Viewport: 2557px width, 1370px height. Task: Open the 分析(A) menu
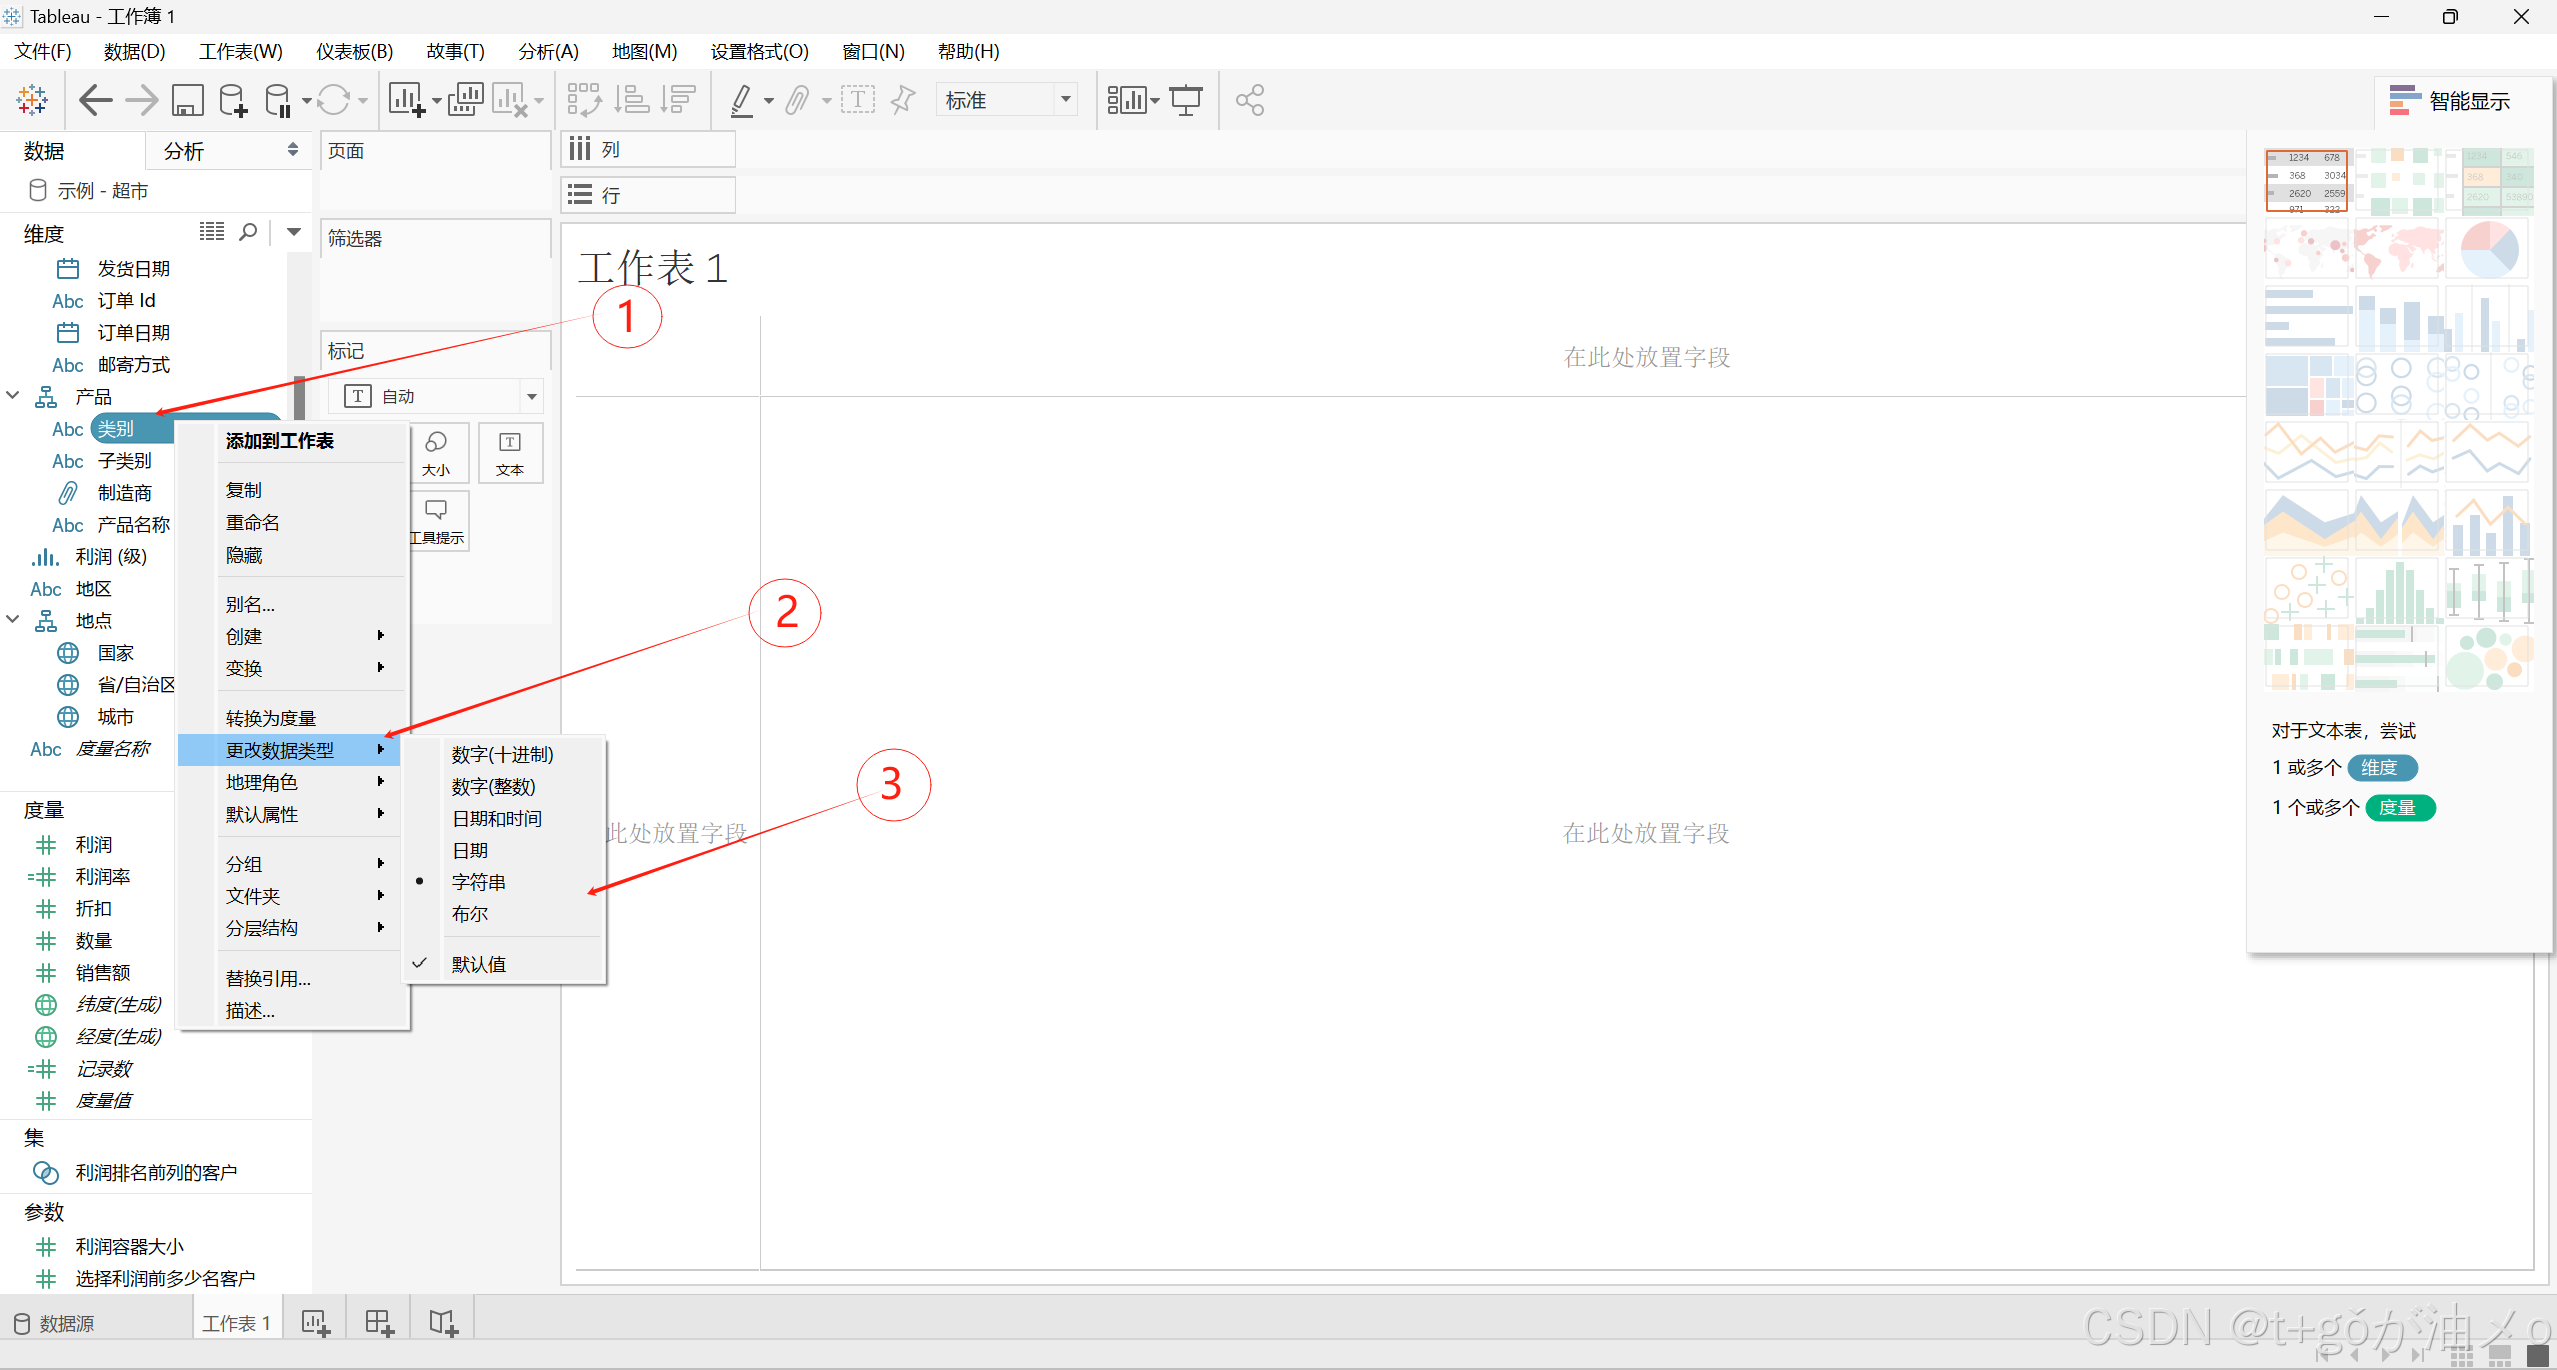548,51
